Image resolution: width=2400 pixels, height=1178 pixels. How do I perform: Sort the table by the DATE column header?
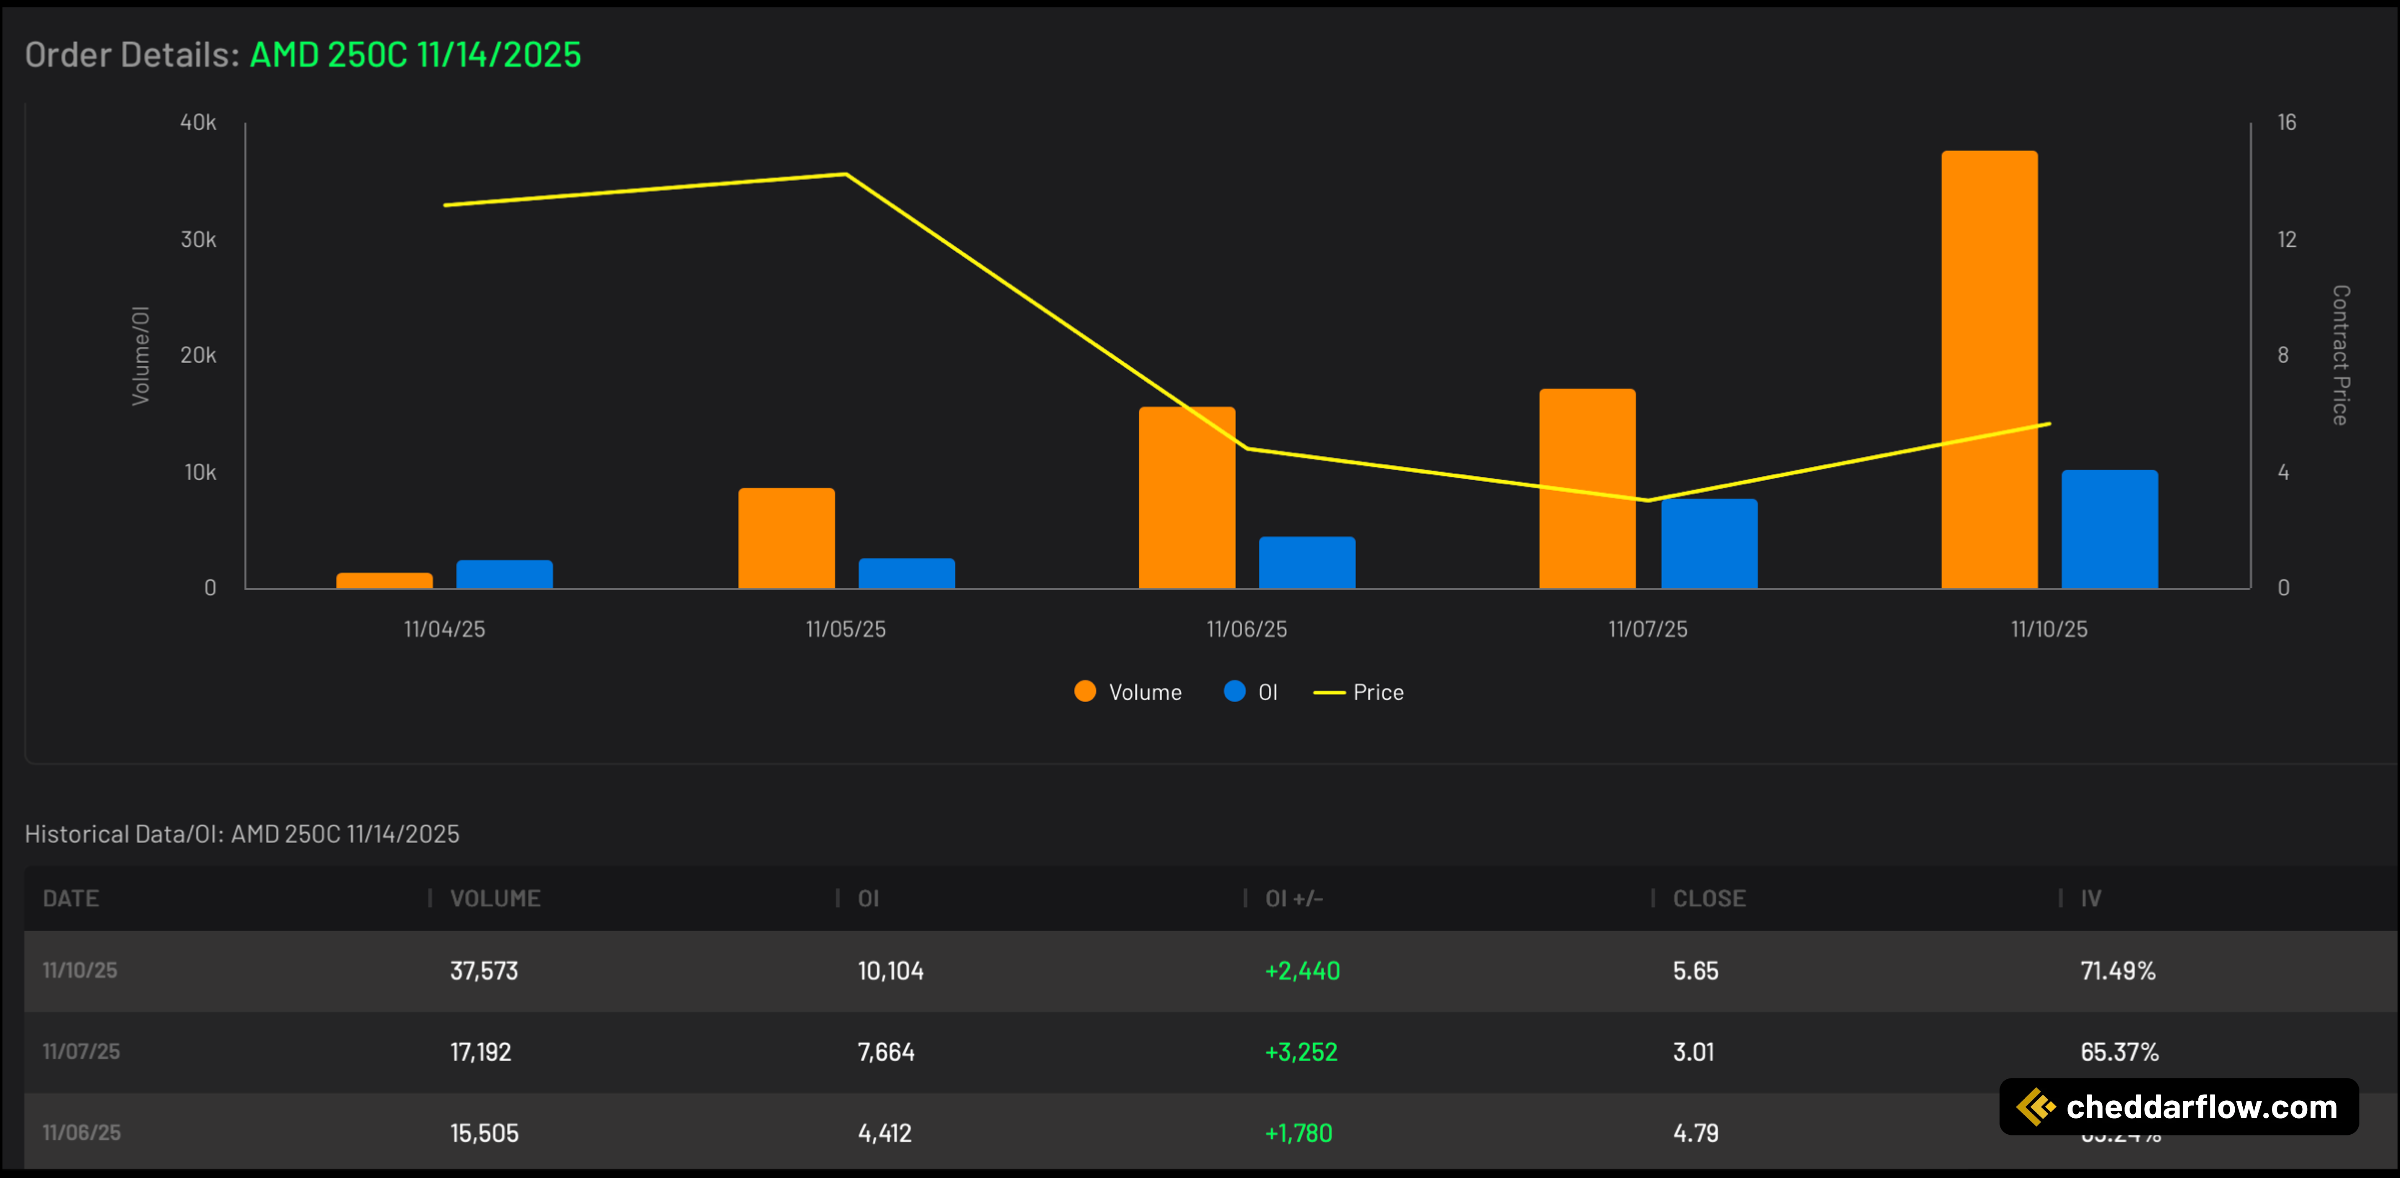click(71, 898)
